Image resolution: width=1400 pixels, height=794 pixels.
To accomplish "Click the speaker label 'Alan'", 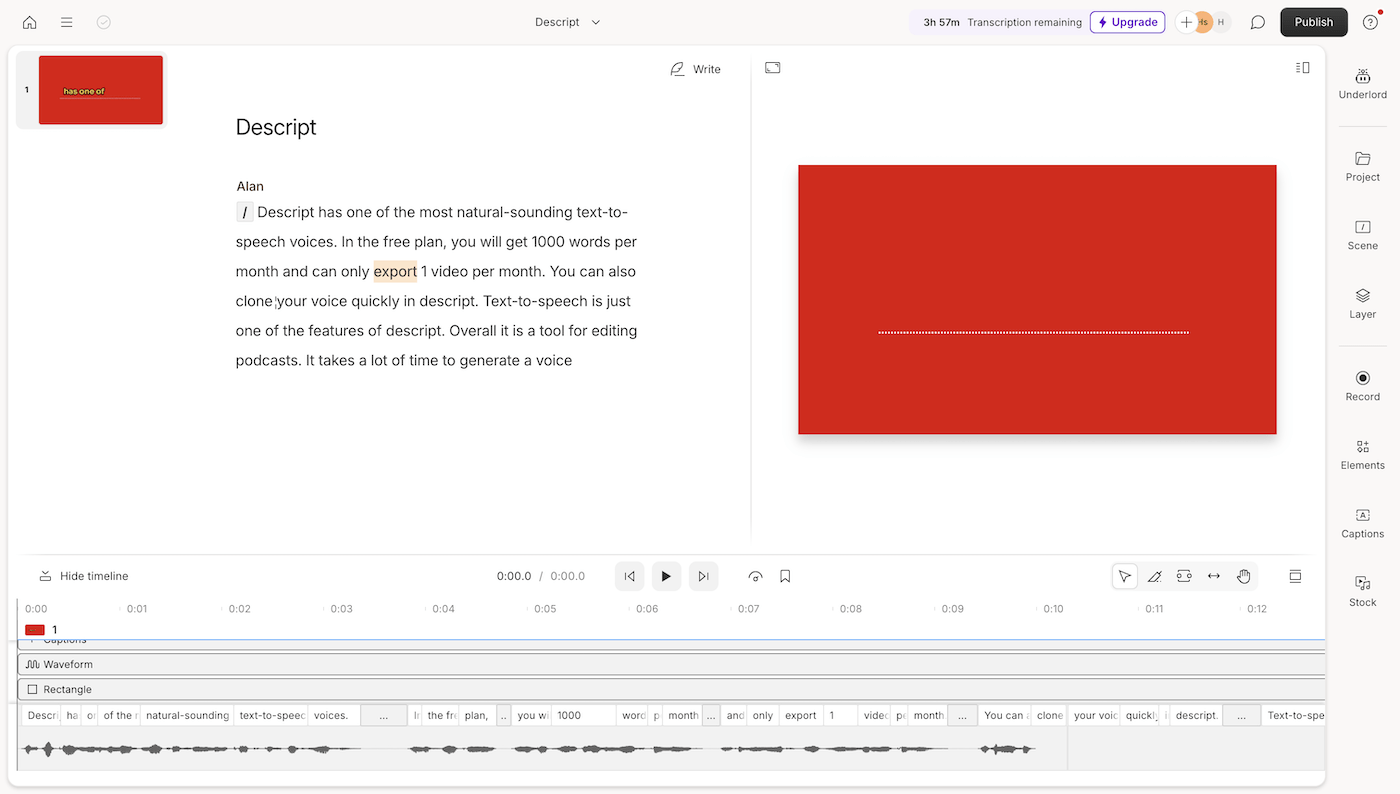I will tap(250, 186).
